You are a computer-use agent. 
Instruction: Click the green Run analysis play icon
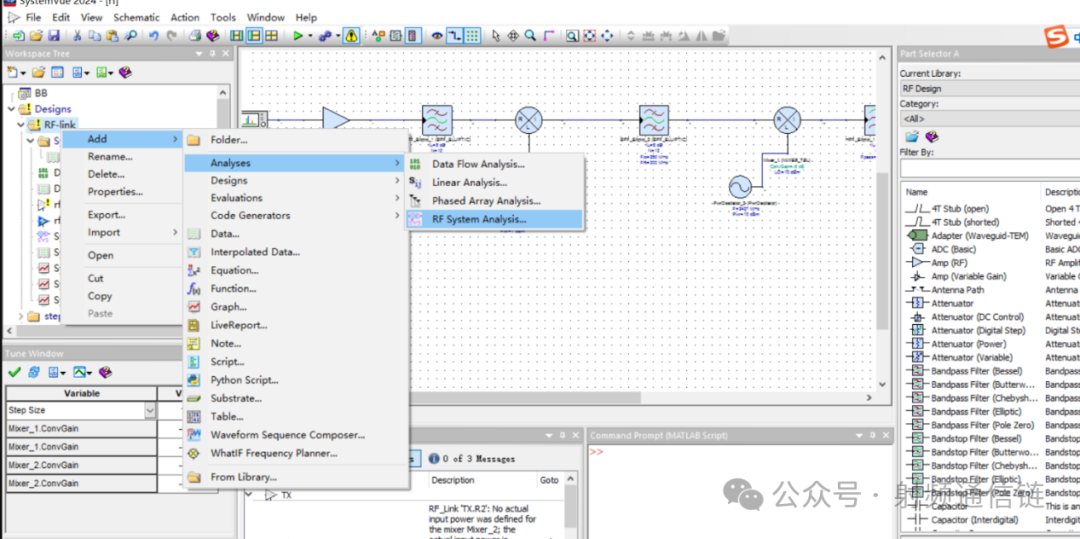pyautogui.click(x=298, y=36)
